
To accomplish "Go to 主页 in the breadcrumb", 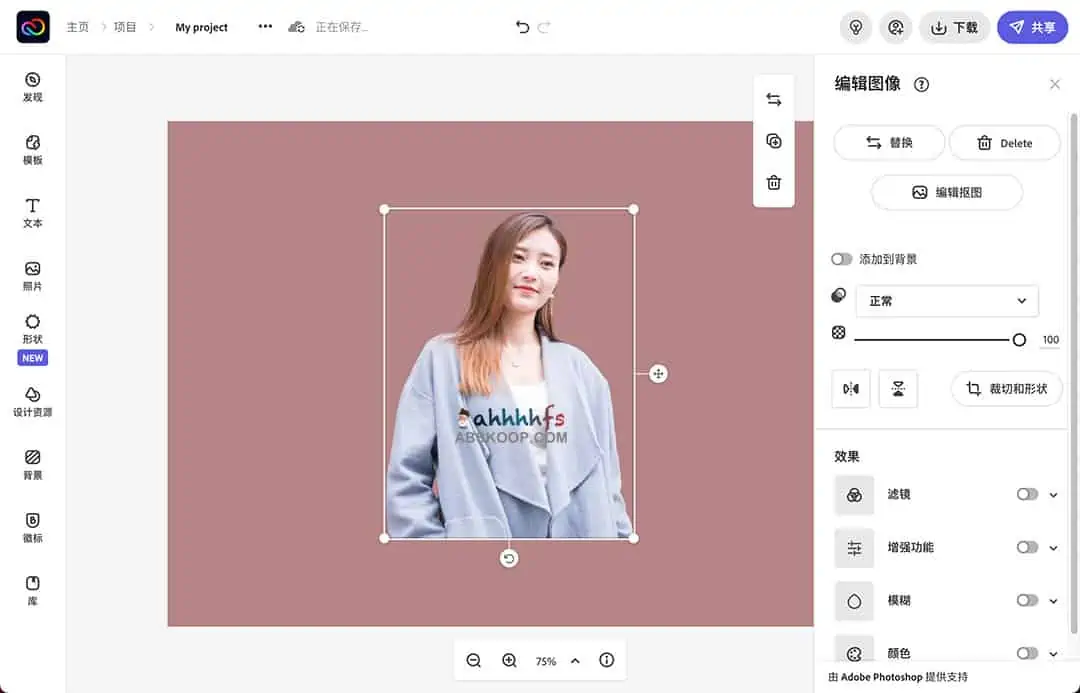I will click(77, 27).
